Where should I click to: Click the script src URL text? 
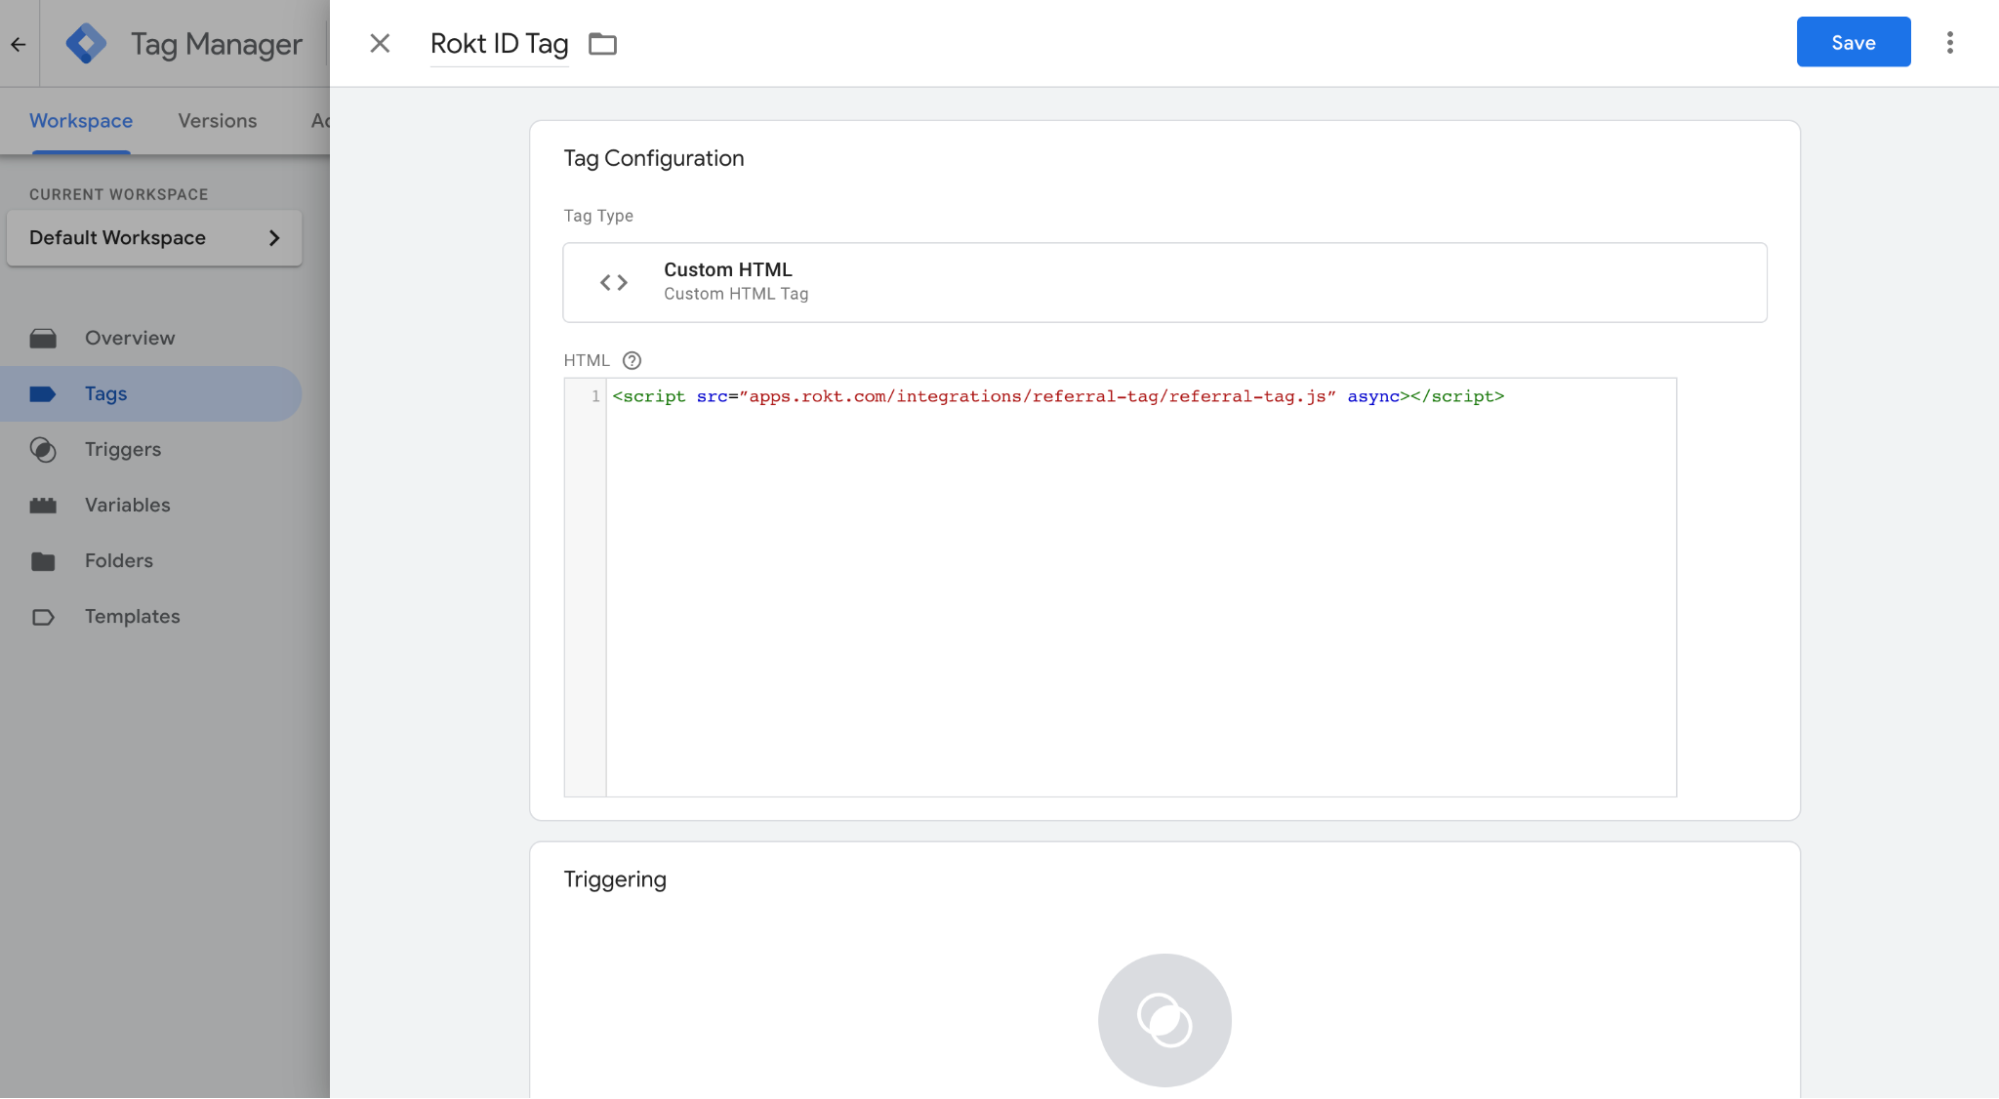[x=1037, y=396]
